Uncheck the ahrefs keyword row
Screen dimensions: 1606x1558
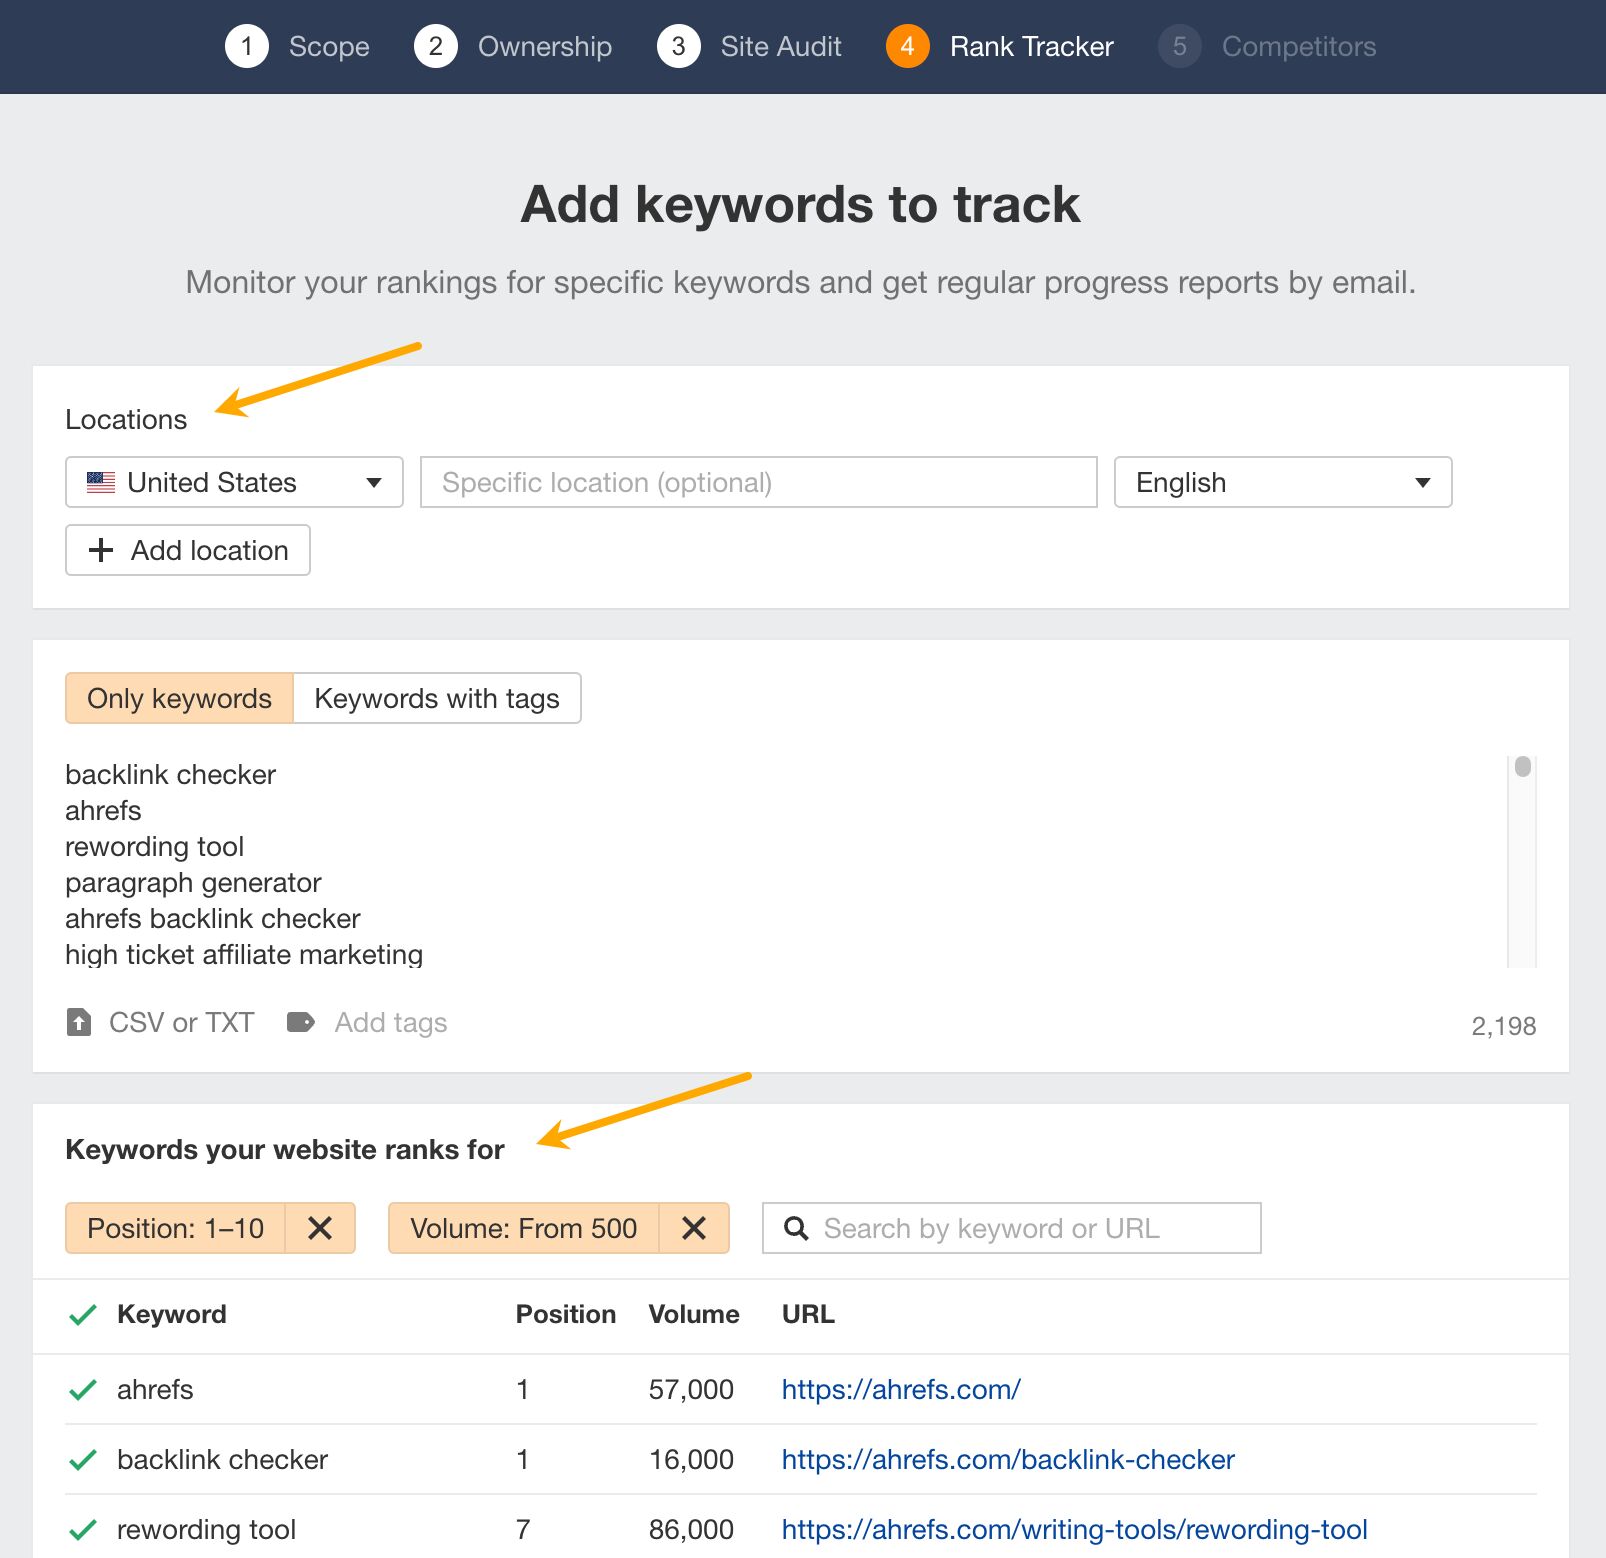click(x=82, y=1389)
